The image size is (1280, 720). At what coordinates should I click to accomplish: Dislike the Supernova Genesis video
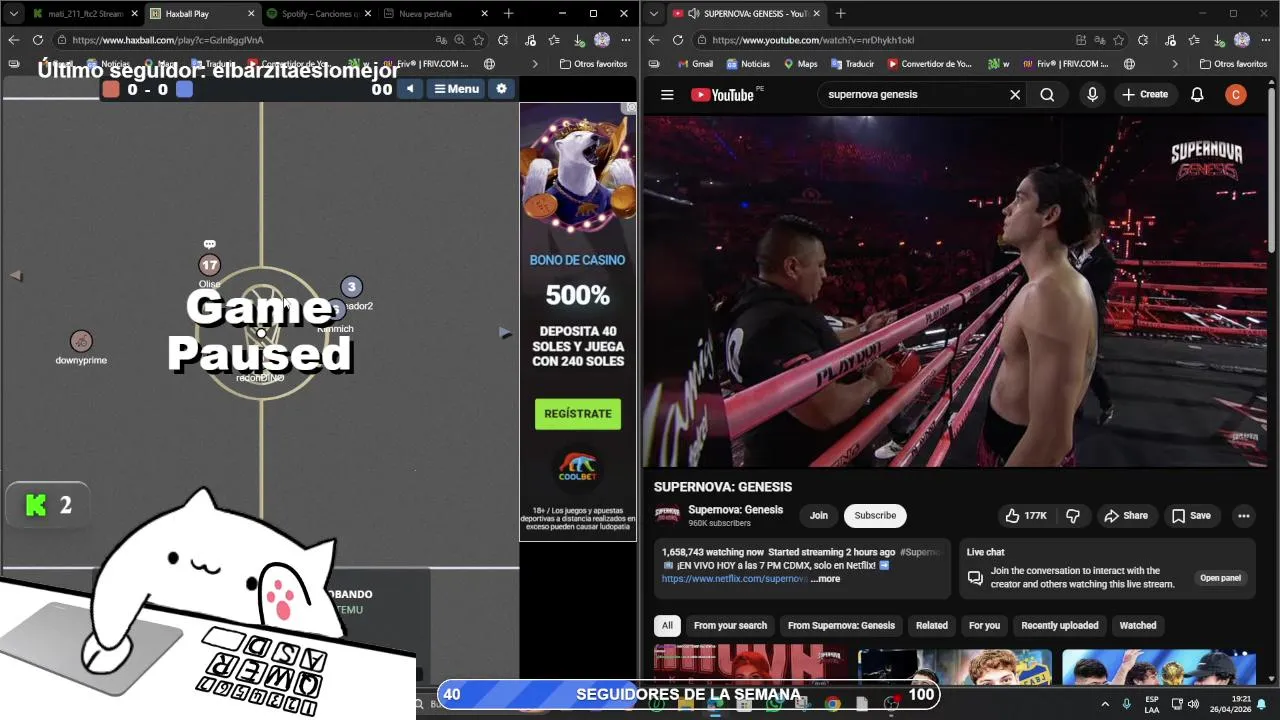pos(1073,516)
